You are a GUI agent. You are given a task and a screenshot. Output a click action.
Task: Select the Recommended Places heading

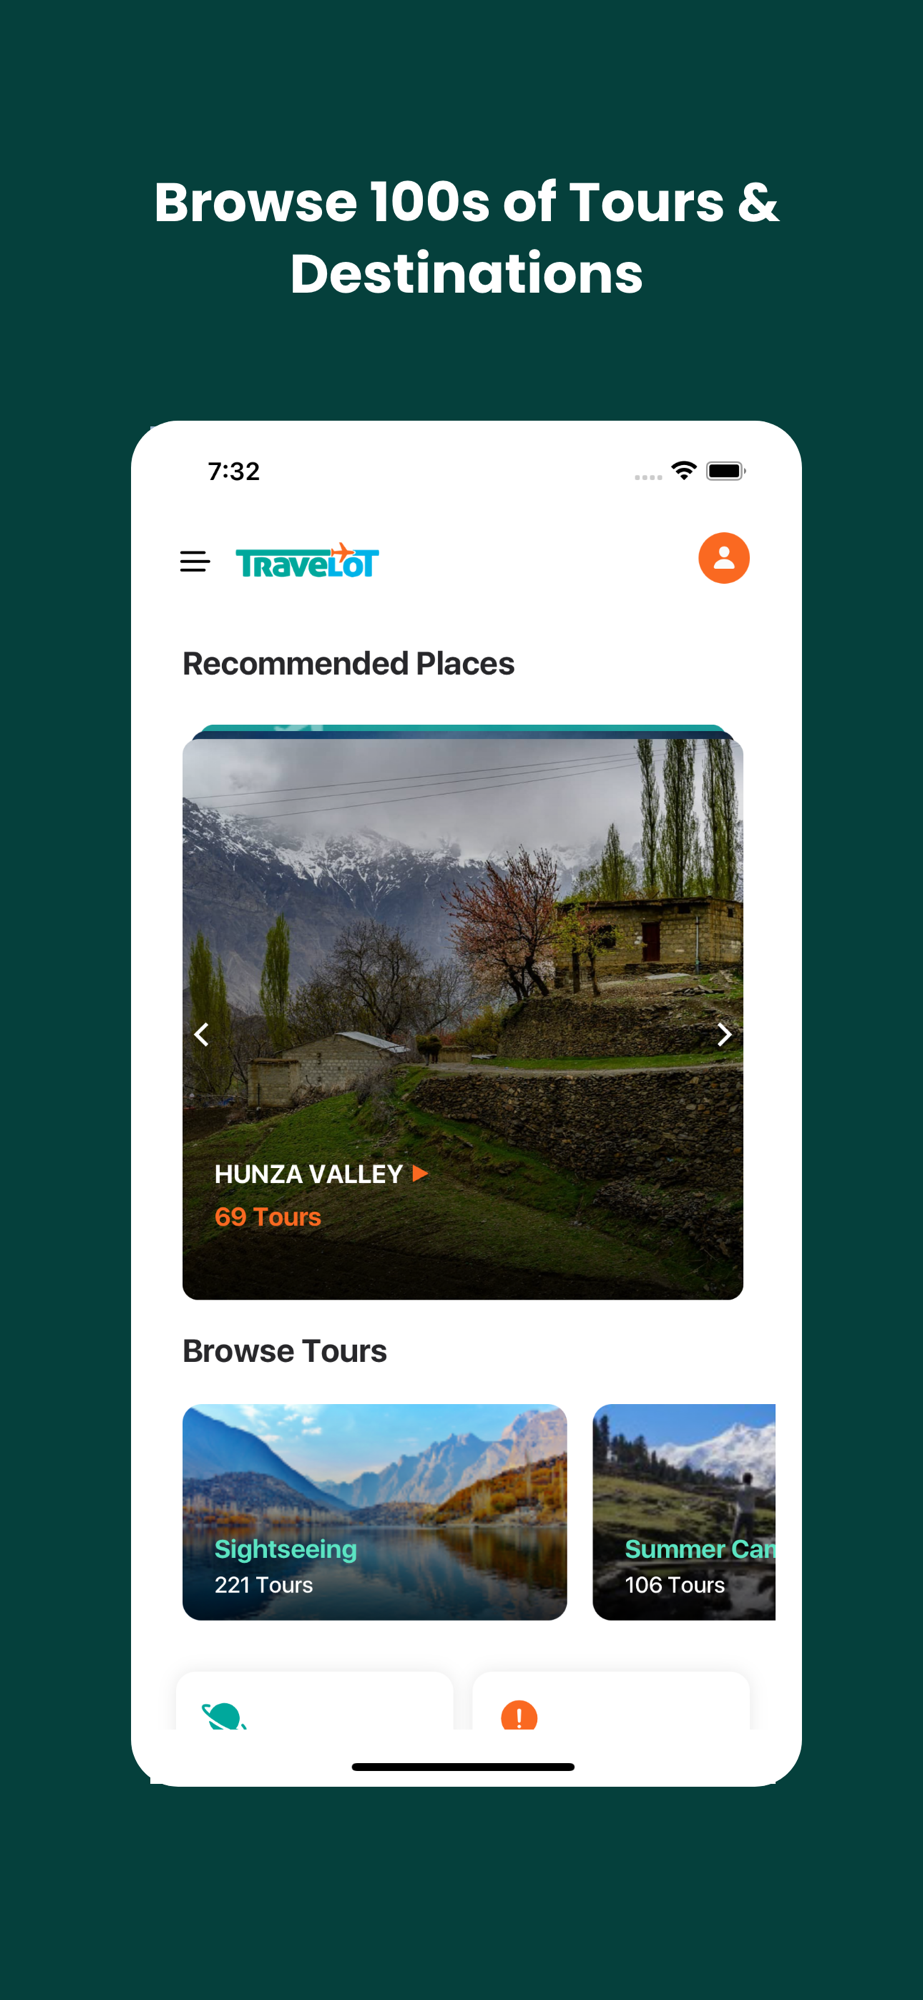coord(348,663)
